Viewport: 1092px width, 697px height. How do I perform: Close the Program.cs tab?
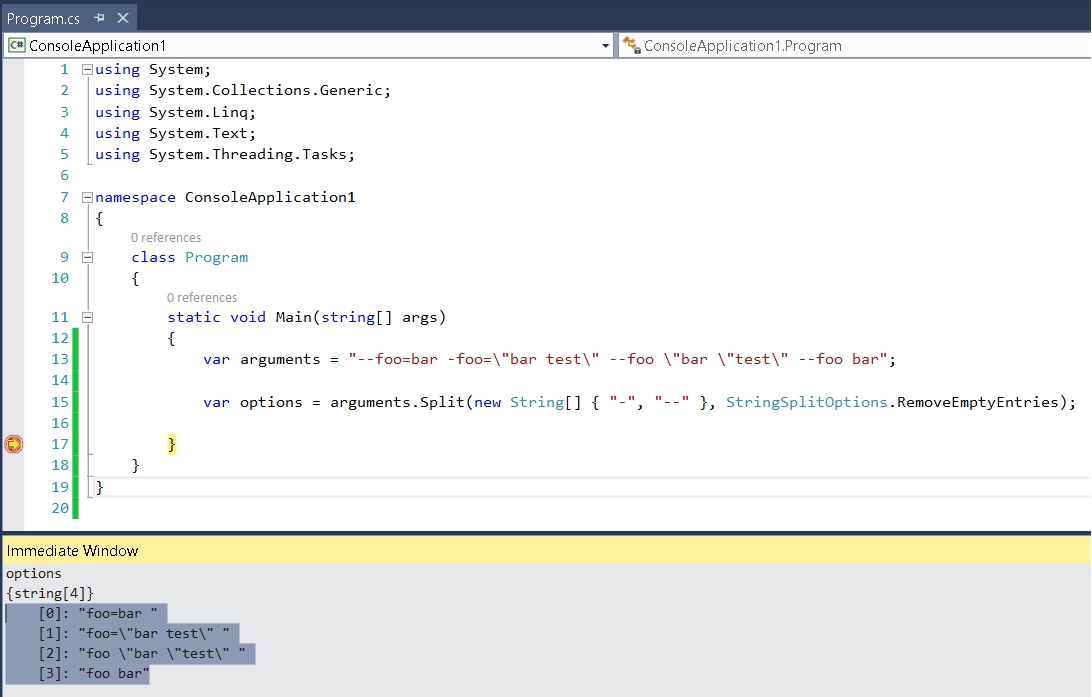tap(123, 17)
